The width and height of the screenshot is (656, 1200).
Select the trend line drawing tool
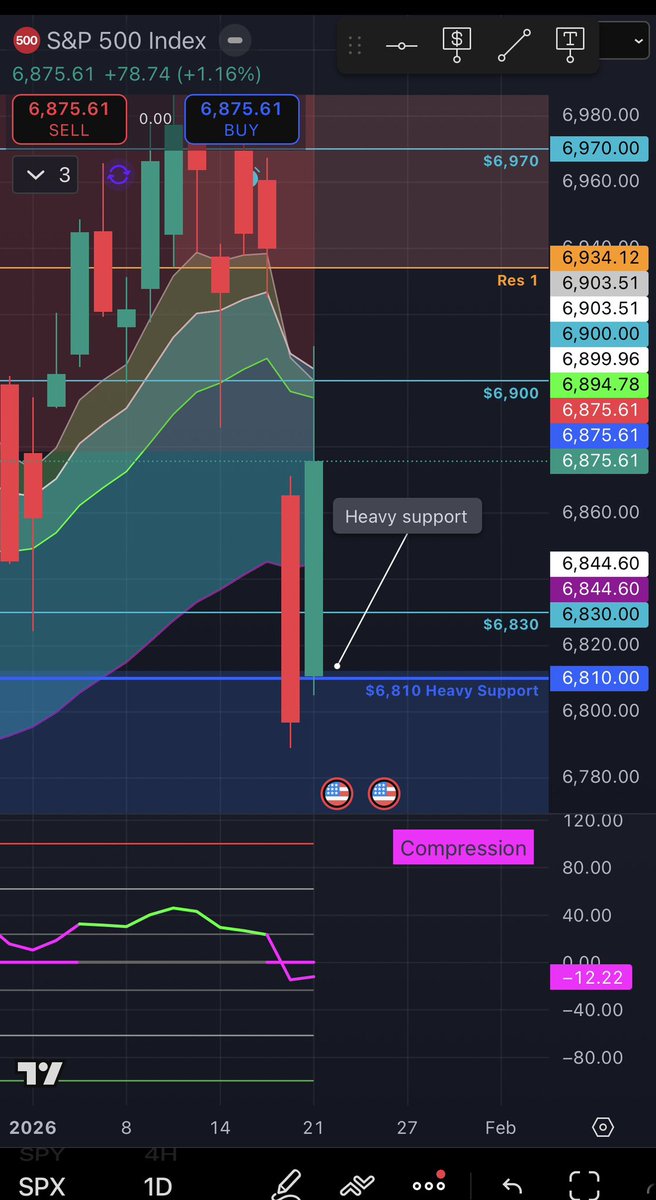pyautogui.click(x=513, y=45)
